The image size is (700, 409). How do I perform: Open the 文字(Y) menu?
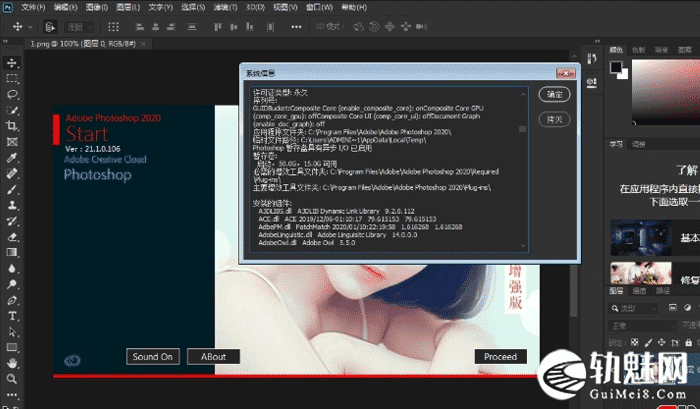[160, 7]
